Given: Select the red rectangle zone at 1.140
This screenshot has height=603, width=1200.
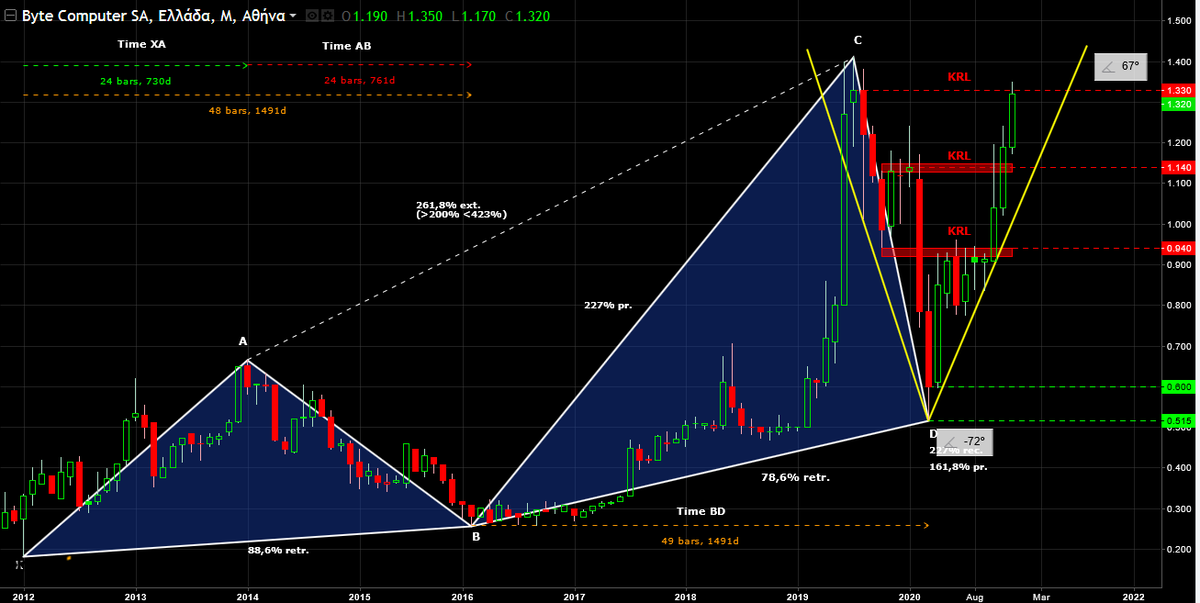Looking at the screenshot, I should (x=947, y=168).
